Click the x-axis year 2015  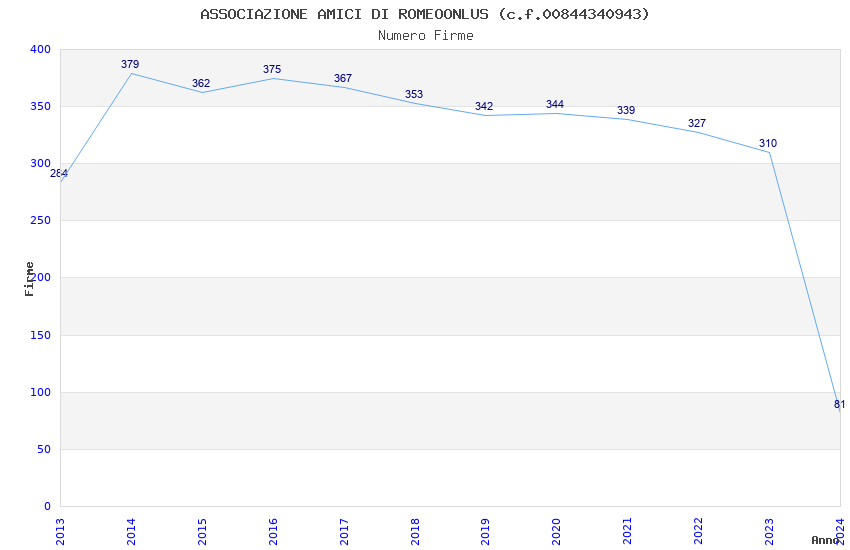(202, 532)
